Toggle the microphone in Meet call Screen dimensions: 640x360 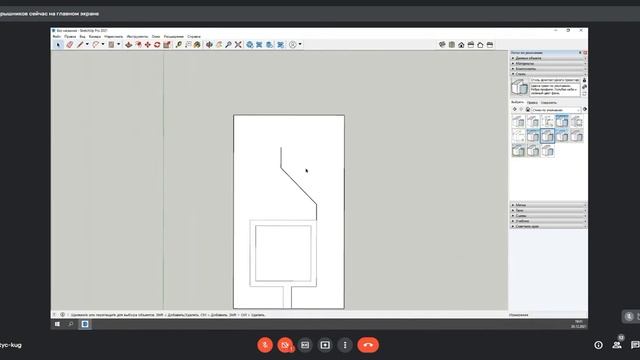pos(265,345)
